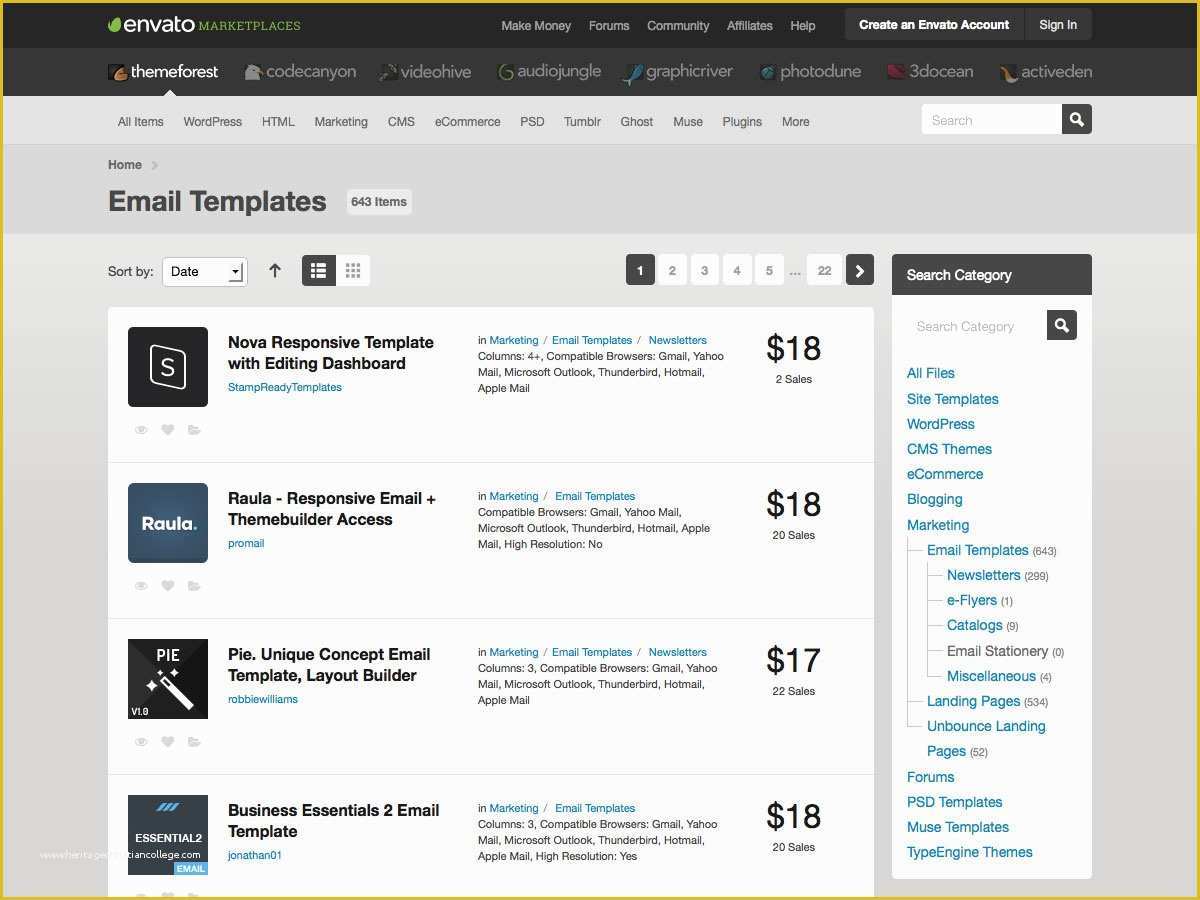Select the HTML category menu
The height and width of the screenshot is (900, 1200).
[278, 122]
